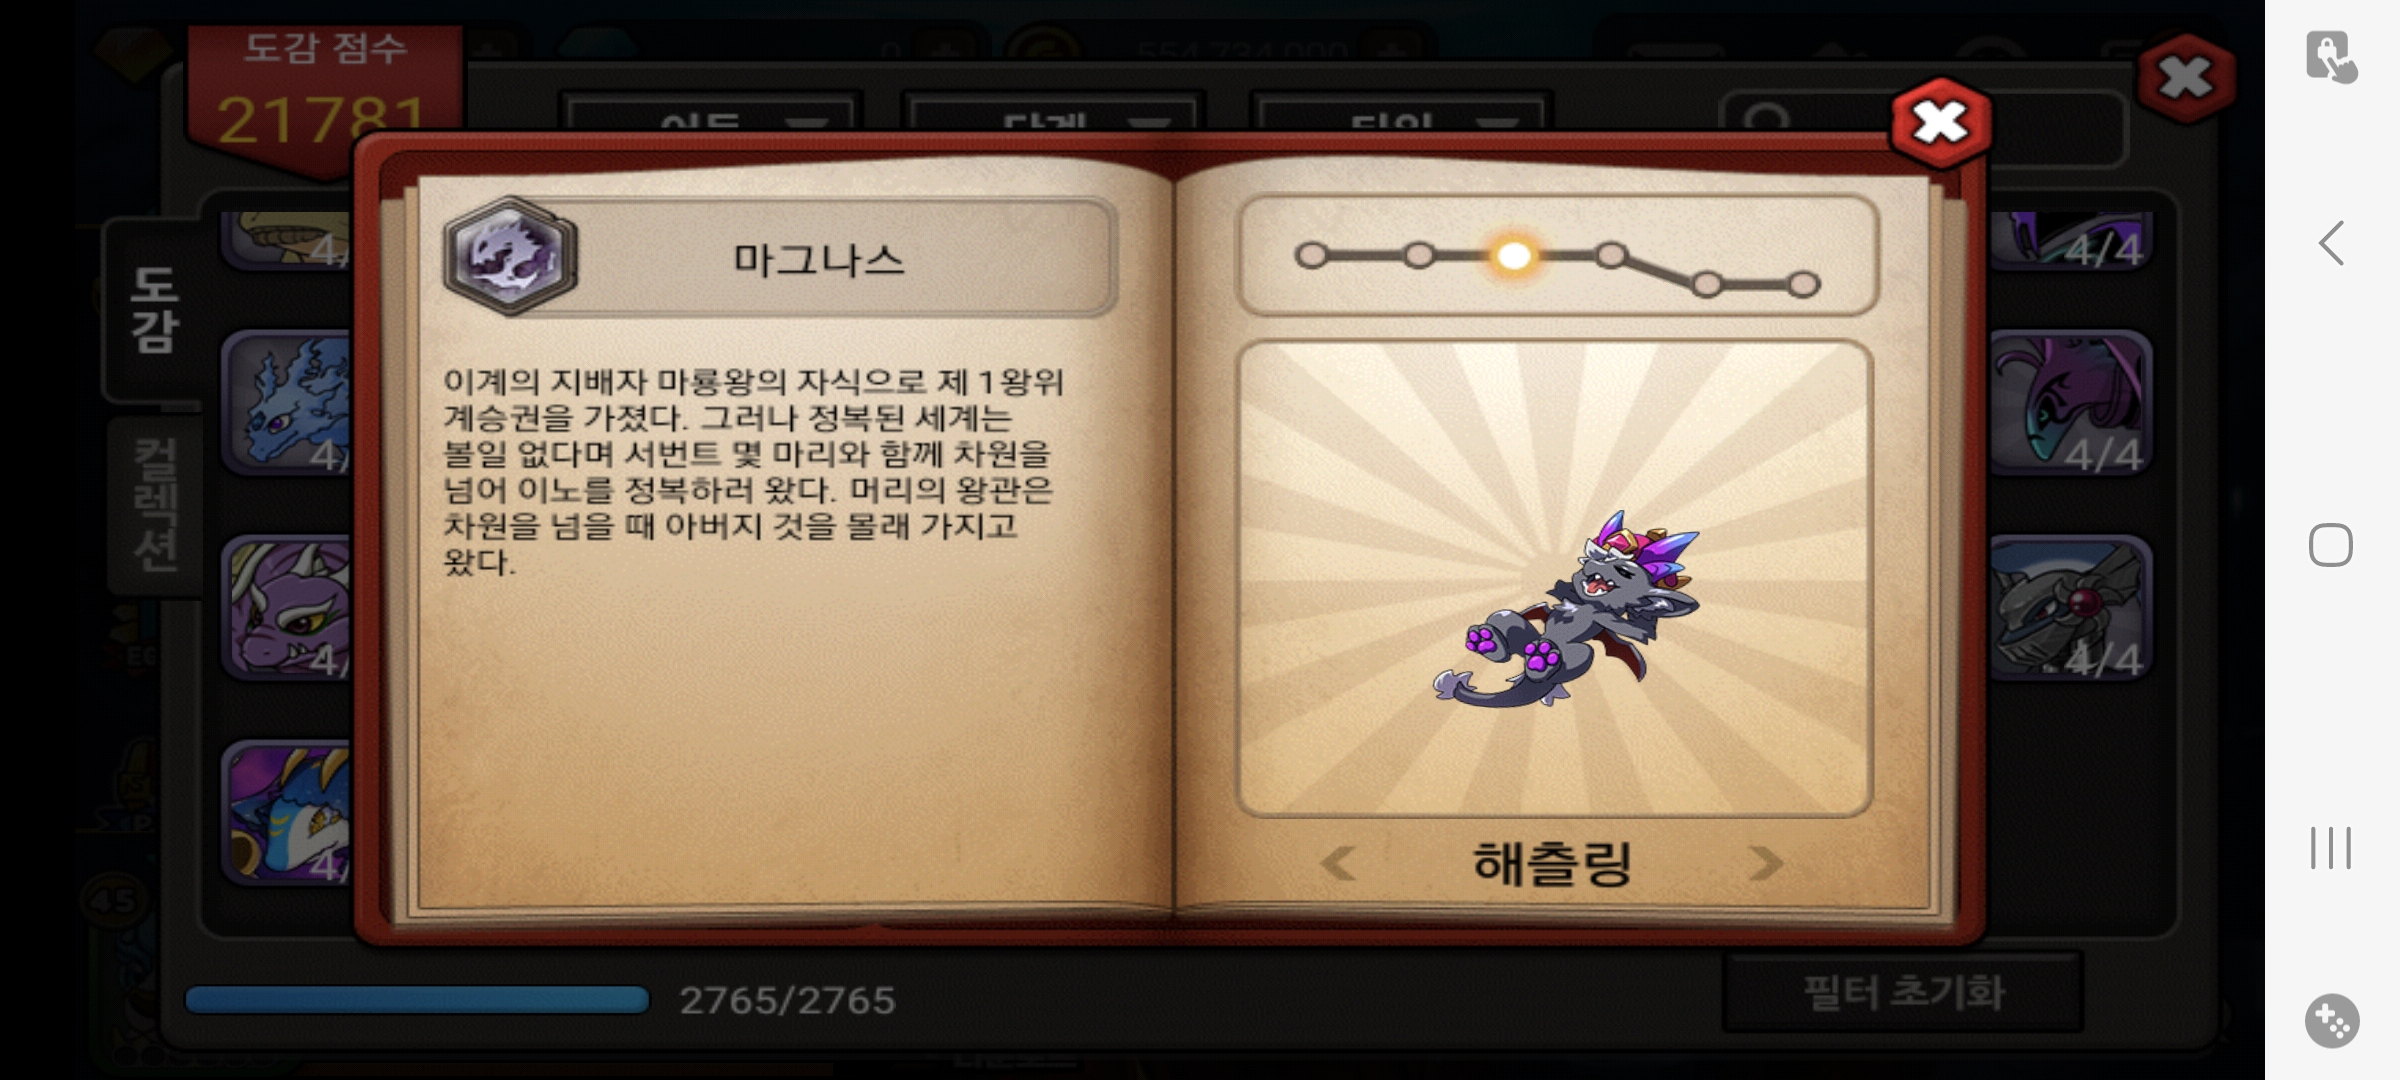Tap the Android back navigation arrow
The image size is (2400, 1080).
[2331, 243]
